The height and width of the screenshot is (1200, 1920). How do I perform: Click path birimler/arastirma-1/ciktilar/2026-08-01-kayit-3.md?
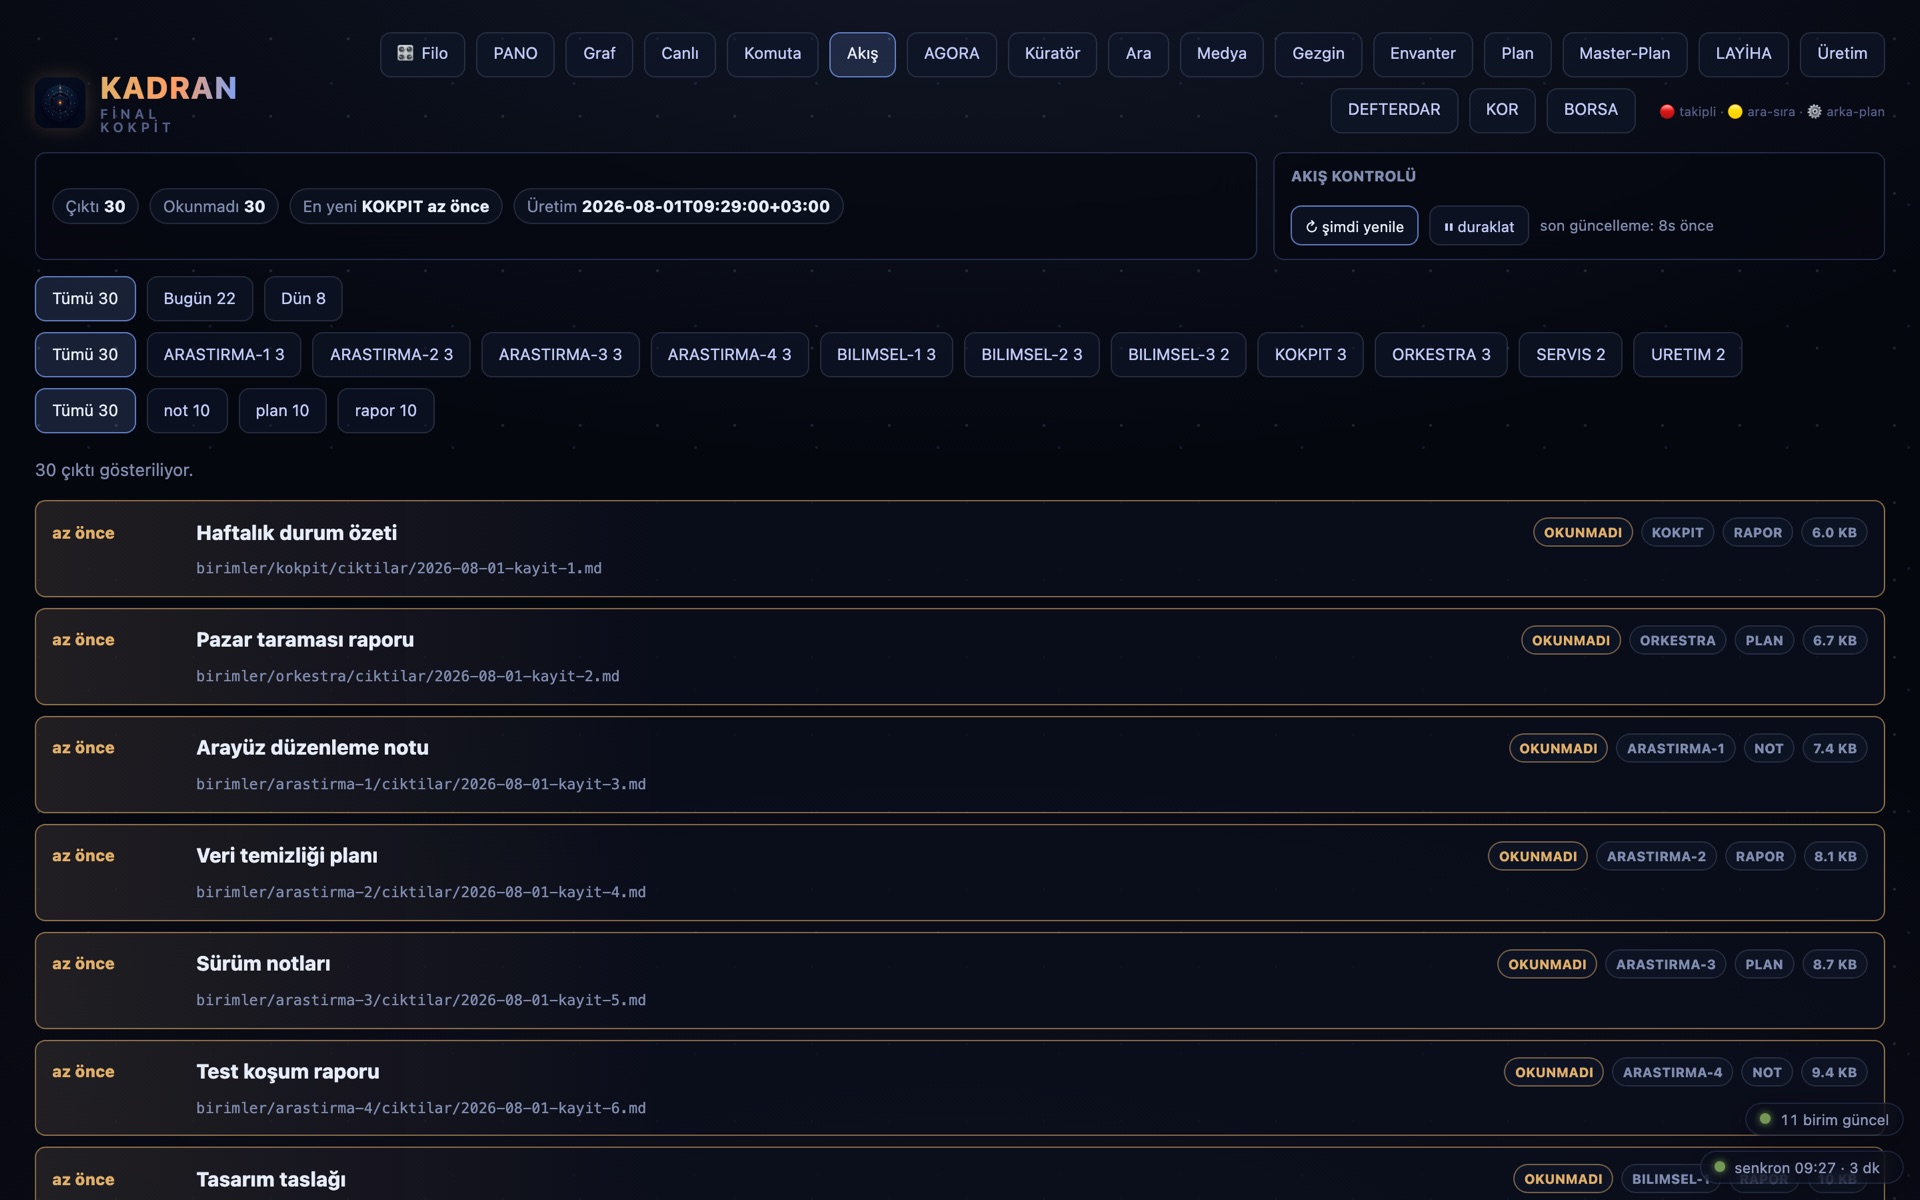[x=421, y=784]
